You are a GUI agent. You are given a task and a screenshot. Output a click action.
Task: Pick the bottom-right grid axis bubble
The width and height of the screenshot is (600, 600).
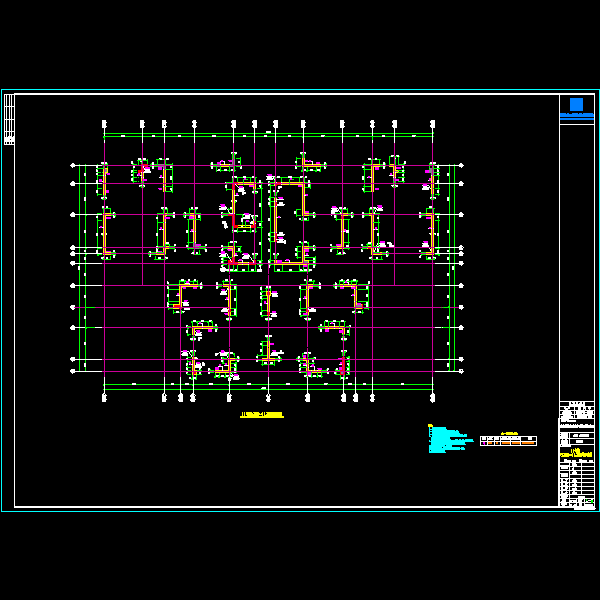point(433,398)
